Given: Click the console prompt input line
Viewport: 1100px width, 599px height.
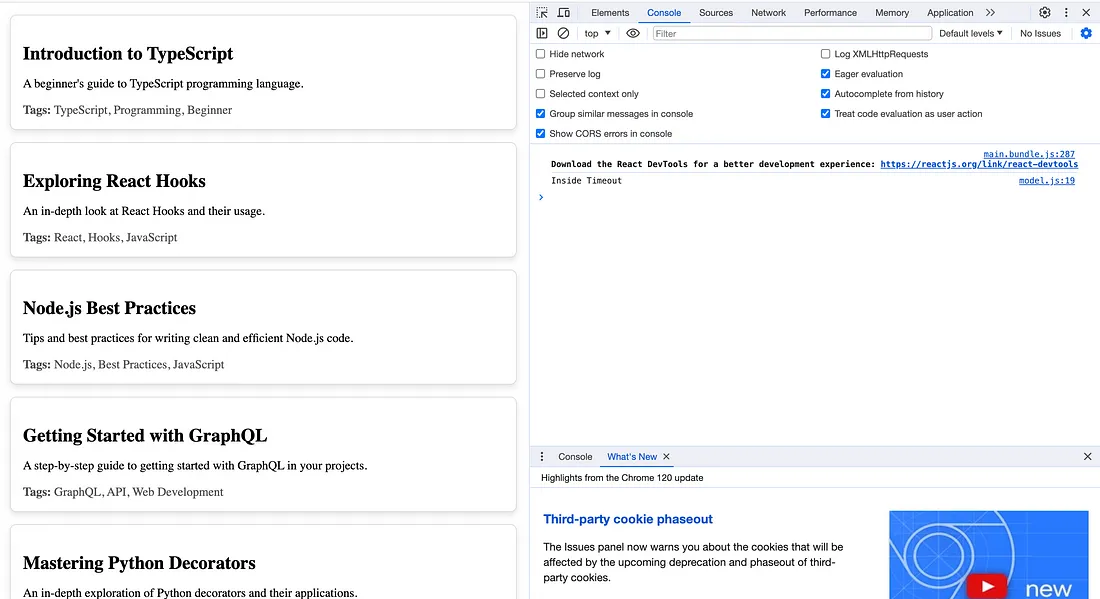Looking at the screenshot, I should [x=814, y=197].
